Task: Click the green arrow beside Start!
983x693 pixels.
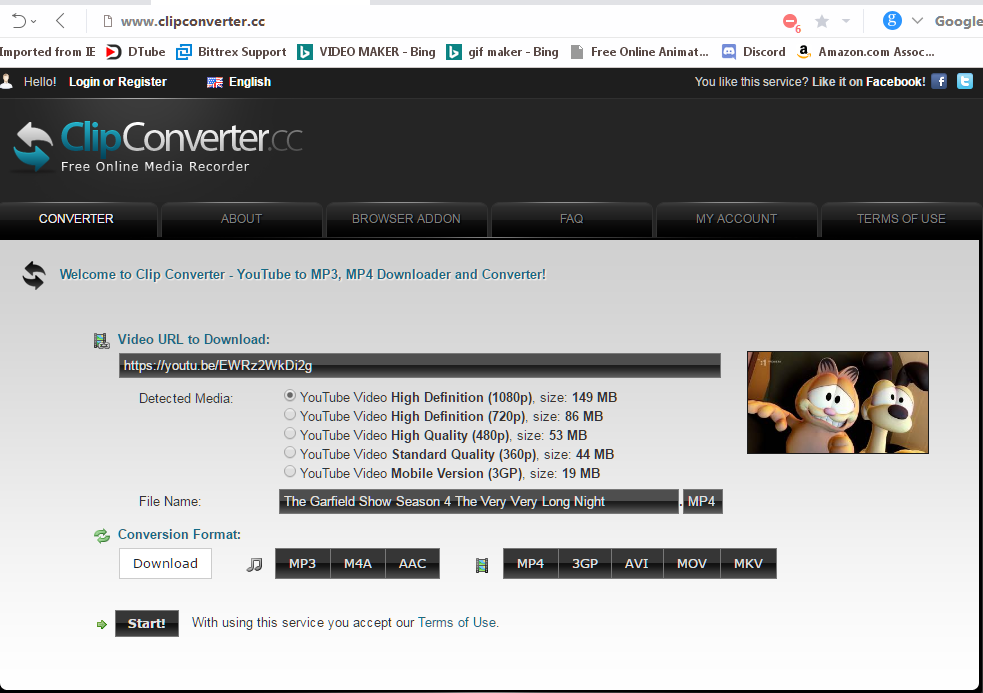Action: pyautogui.click(x=102, y=624)
